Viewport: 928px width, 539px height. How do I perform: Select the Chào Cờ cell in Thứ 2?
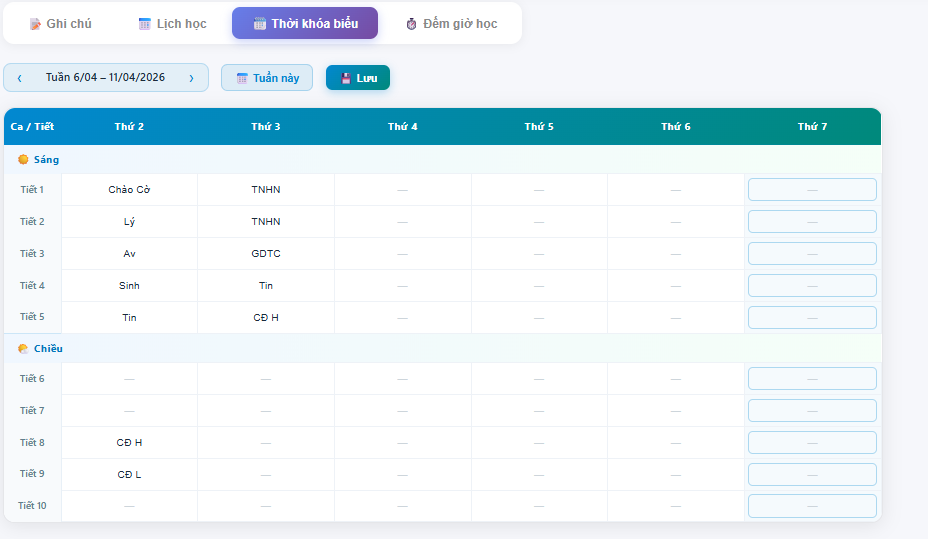[129, 190]
